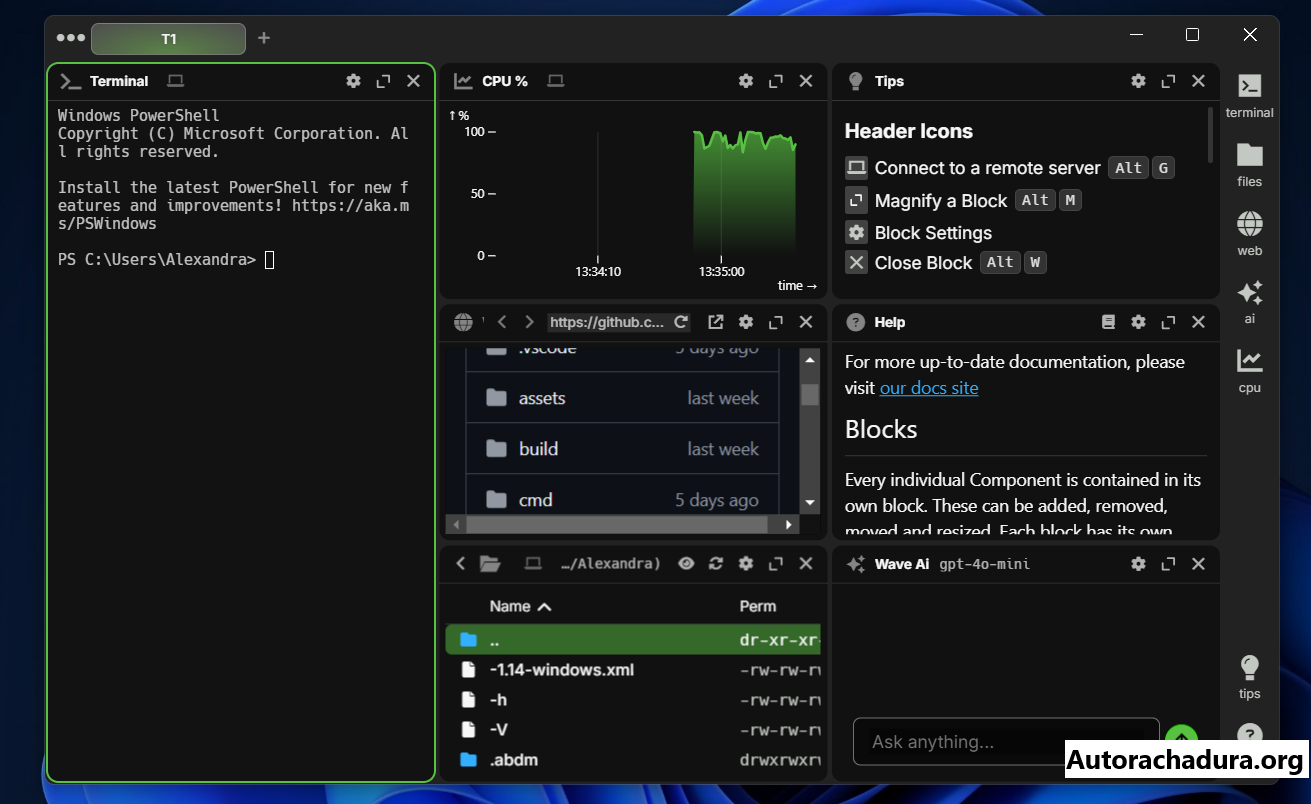Viewport: 1311px width, 804px height.
Task: Click the github URL address field
Action: pos(608,322)
